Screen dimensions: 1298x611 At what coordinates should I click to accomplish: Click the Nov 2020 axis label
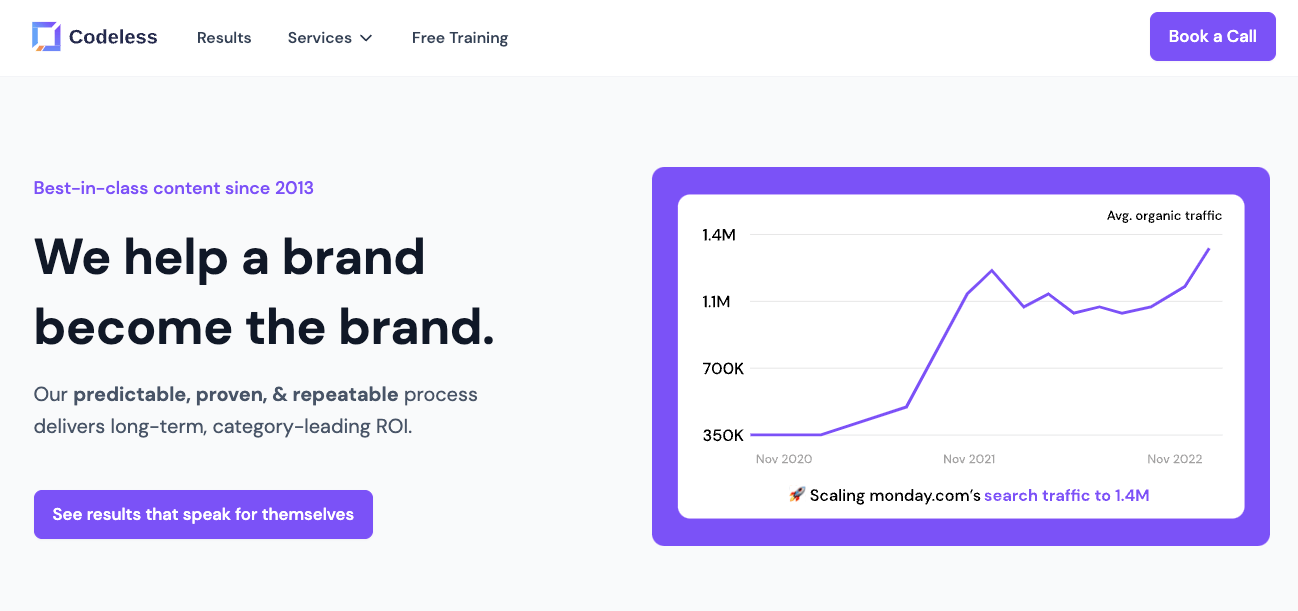click(784, 459)
